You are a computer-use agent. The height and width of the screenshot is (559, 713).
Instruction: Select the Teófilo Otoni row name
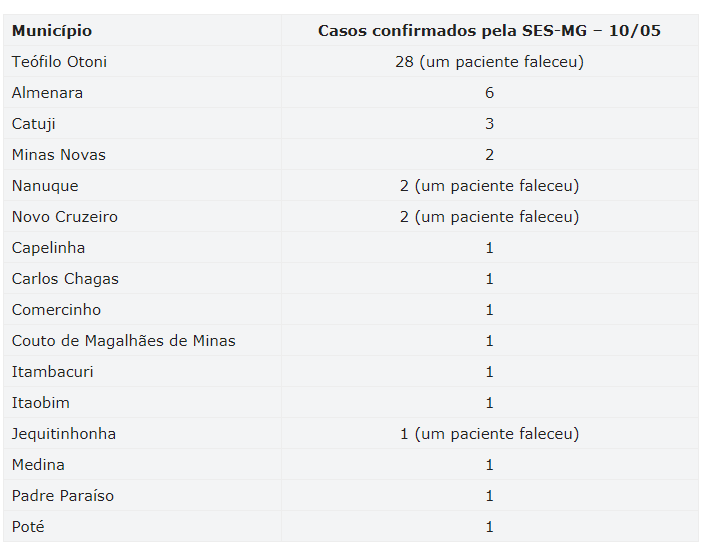click(60, 62)
